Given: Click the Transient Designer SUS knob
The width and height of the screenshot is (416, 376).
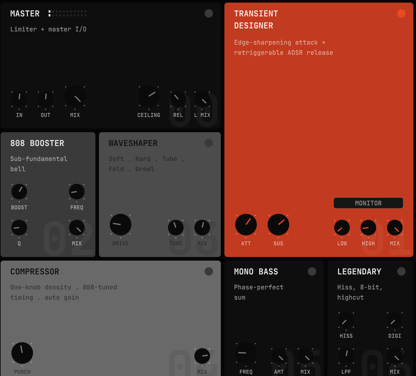Looking at the screenshot, I should click(278, 224).
